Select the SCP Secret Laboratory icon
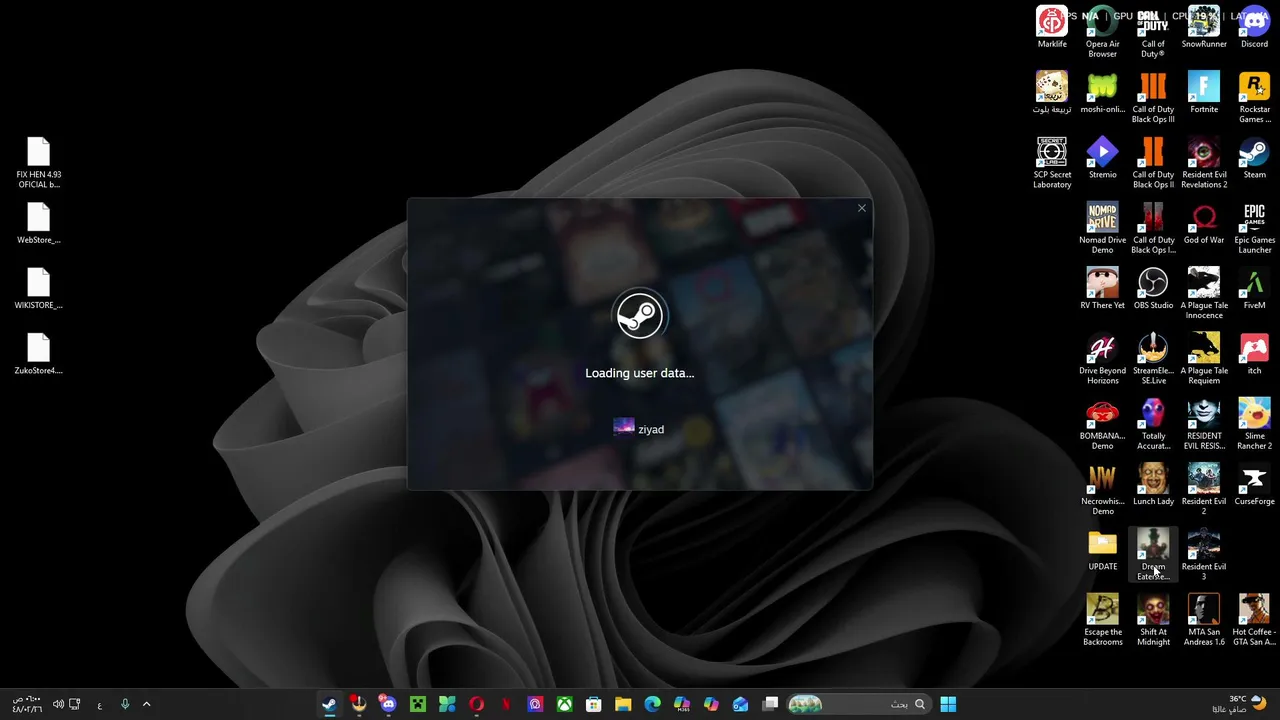 1052,162
